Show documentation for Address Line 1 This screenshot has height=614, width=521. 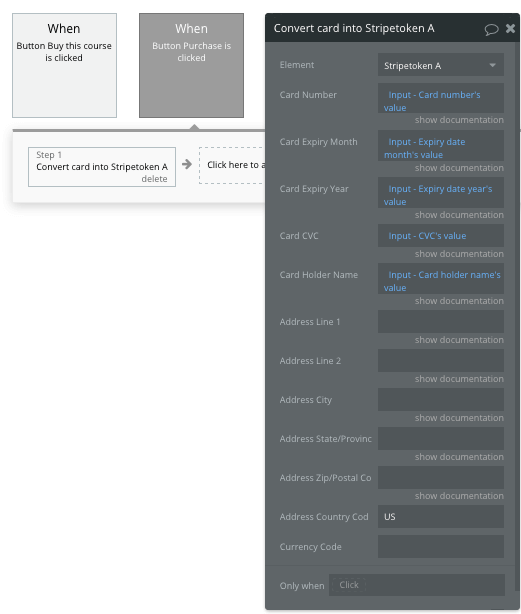tap(459, 340)
